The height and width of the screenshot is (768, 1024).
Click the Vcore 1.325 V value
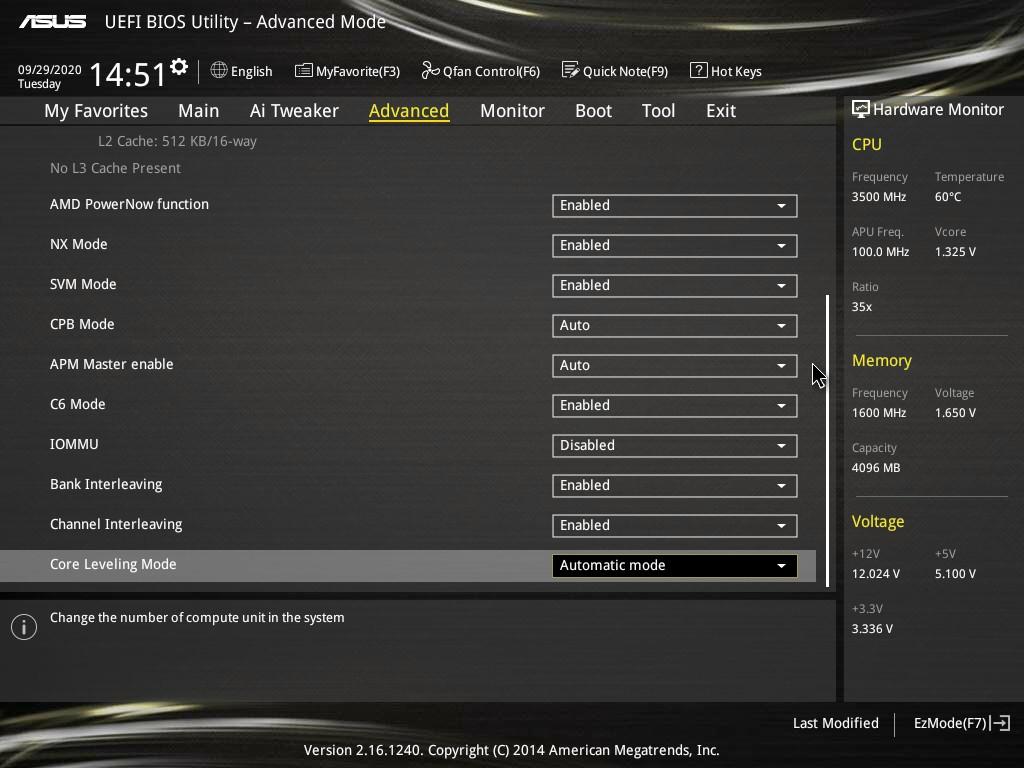(x=955, y=251)
